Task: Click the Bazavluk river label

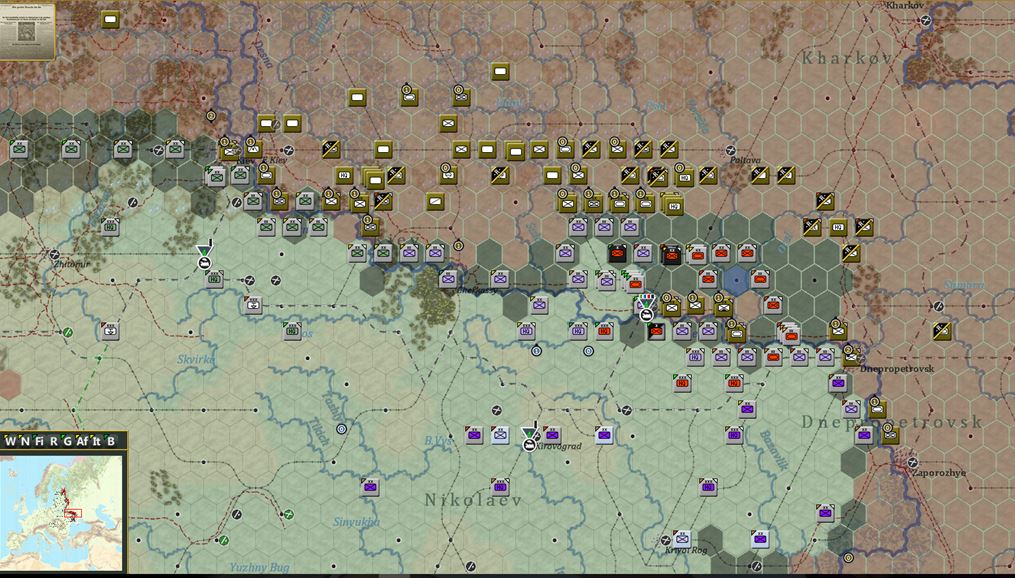Action: pos(774,450)
